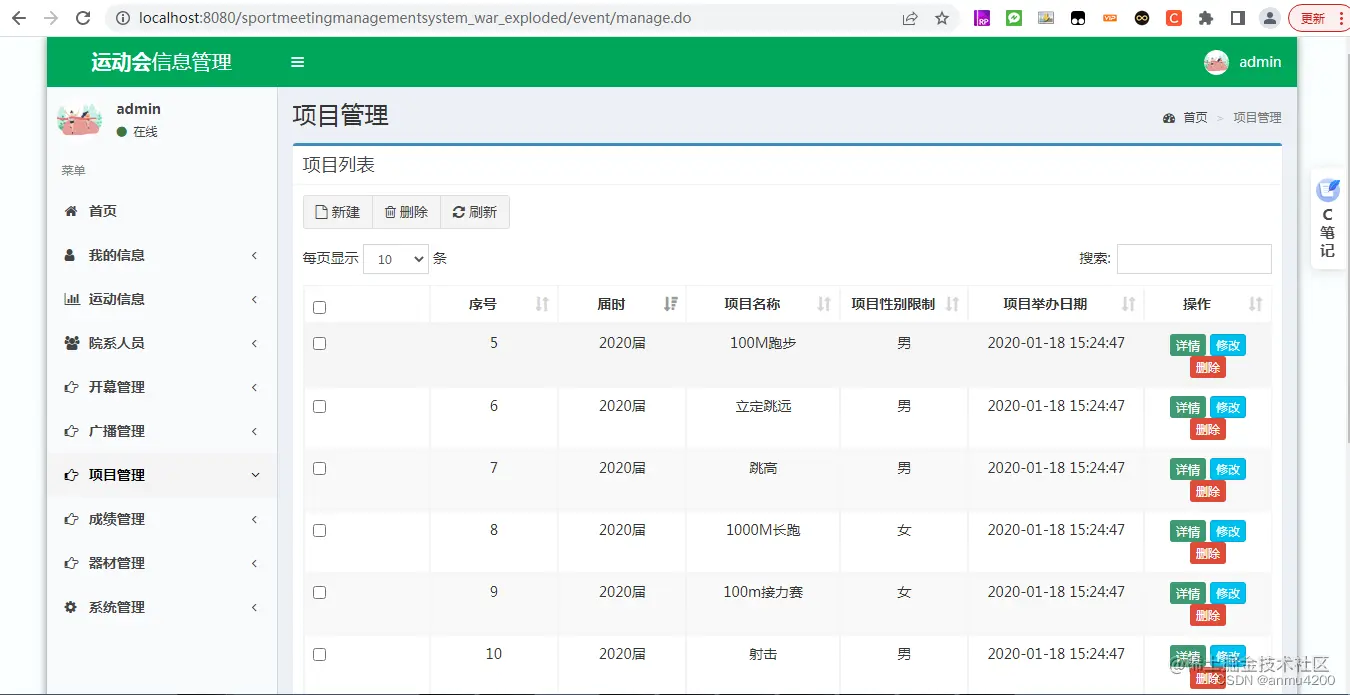Bookmark this page with star icon
The width and height of the screenshot is (1350, 695).
(x=942, y=18)
